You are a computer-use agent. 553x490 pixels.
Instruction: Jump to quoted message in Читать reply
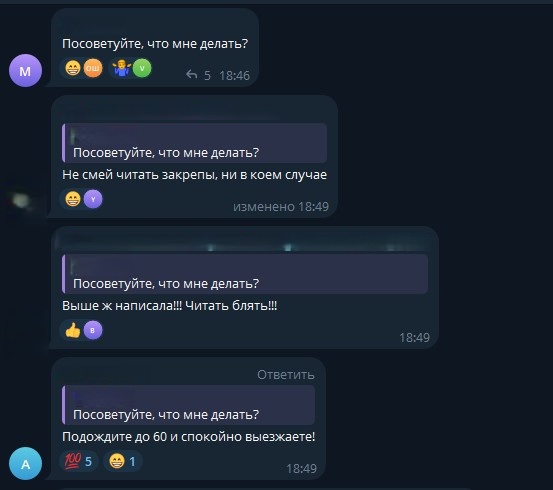(245, 274)
